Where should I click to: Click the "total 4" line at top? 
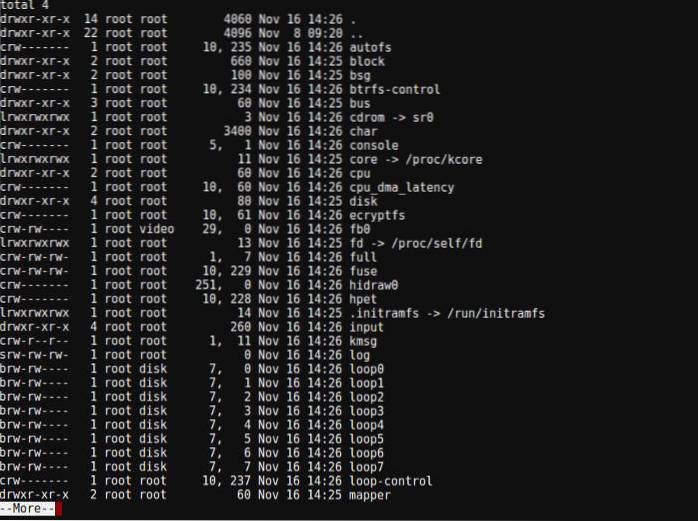click(x=25, y=5)
